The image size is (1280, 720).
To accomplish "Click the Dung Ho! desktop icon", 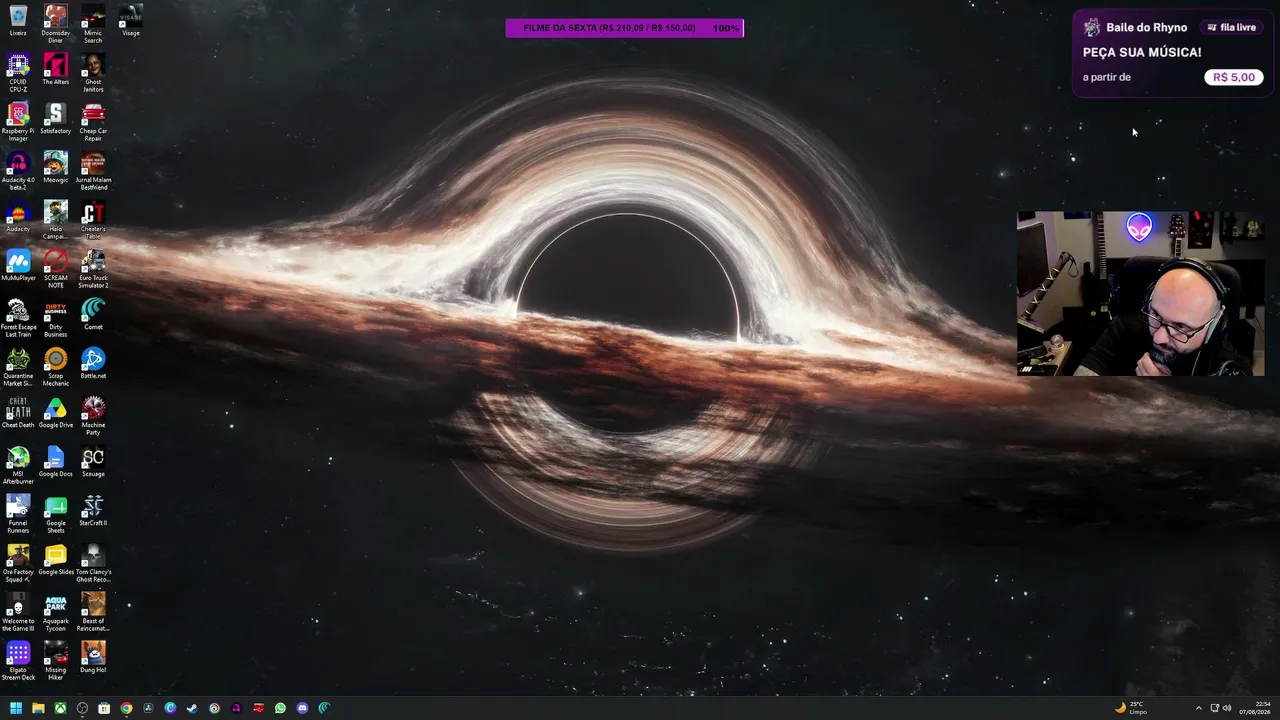I will coord(93,657).
